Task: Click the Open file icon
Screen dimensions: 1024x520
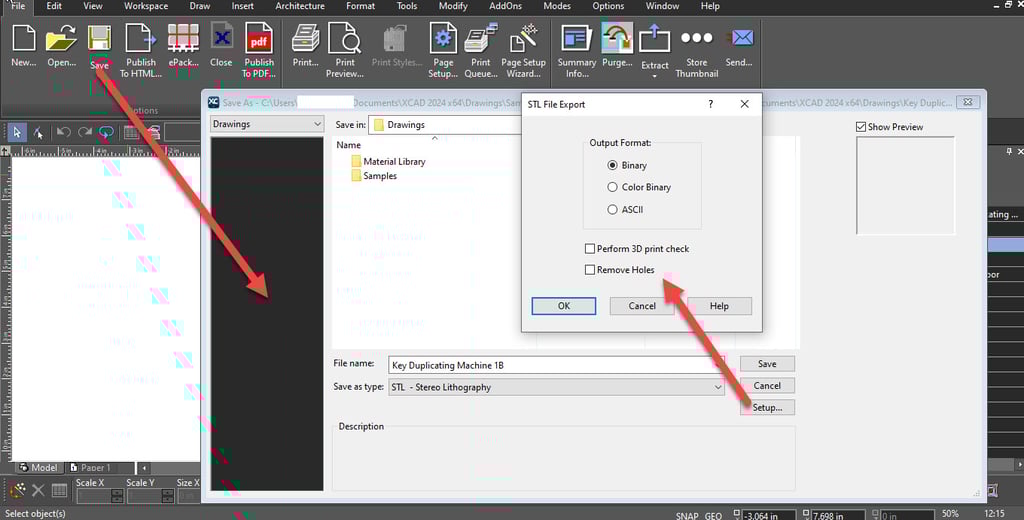Action: pos(61,39)
